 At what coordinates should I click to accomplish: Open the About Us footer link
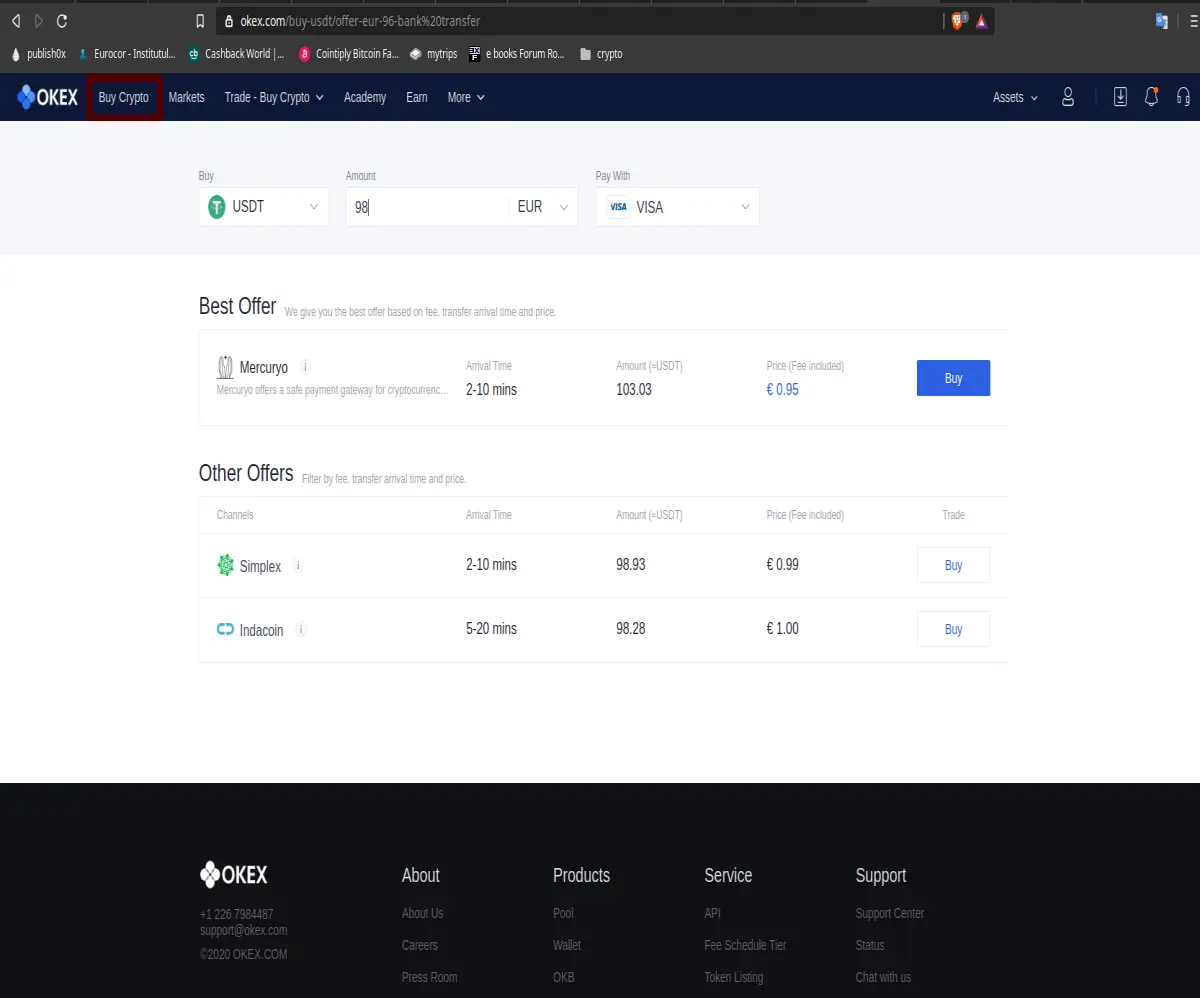423,913
